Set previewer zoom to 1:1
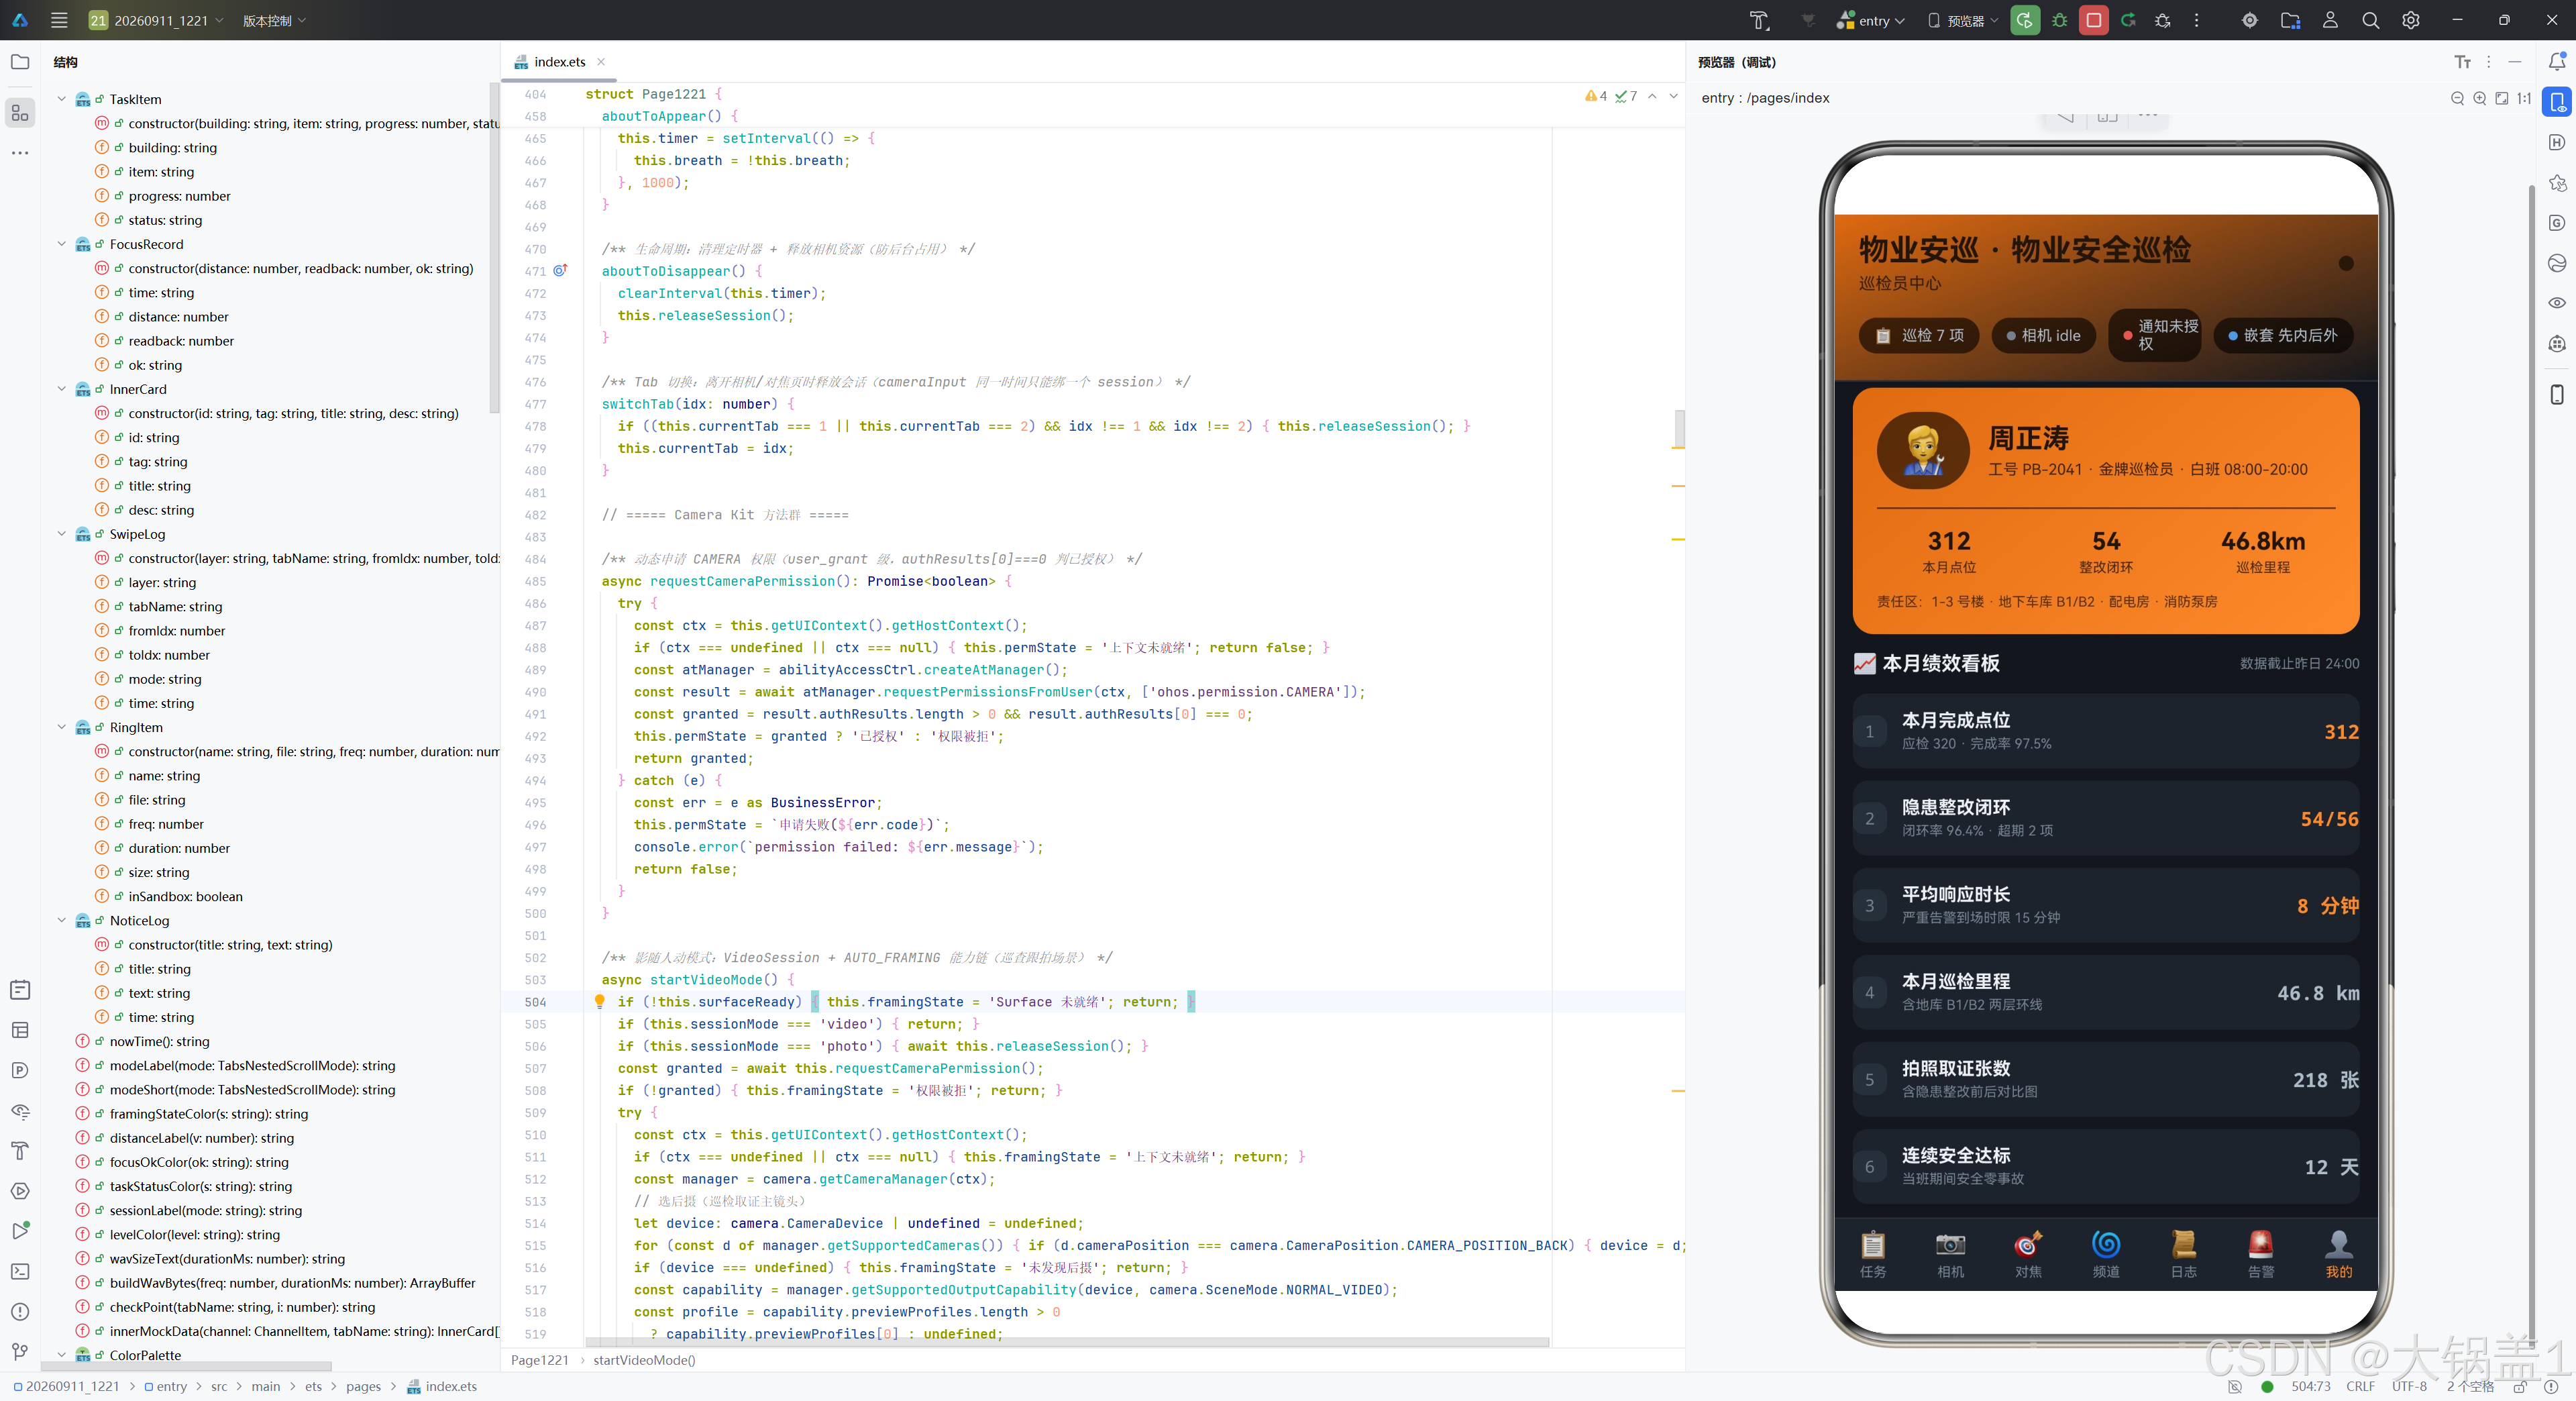 2523,98
